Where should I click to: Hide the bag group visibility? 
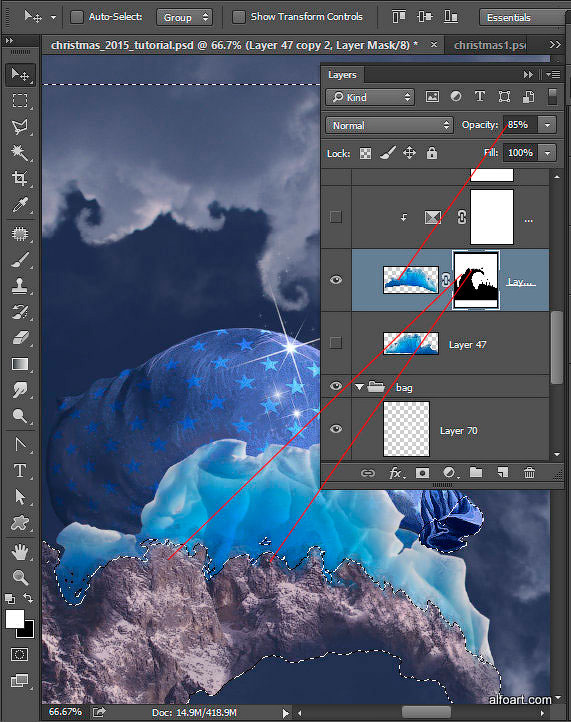click(x=336, y=386)
